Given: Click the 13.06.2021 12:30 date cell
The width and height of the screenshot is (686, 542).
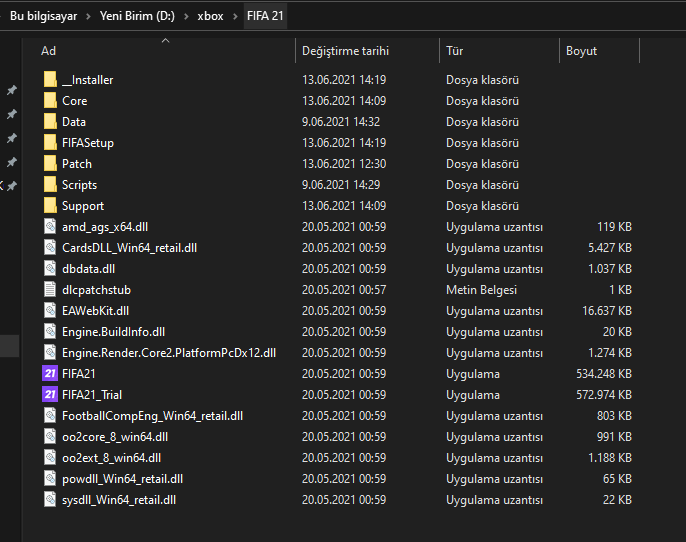Looking at the screenshot, I should click(x=344, y=164).
